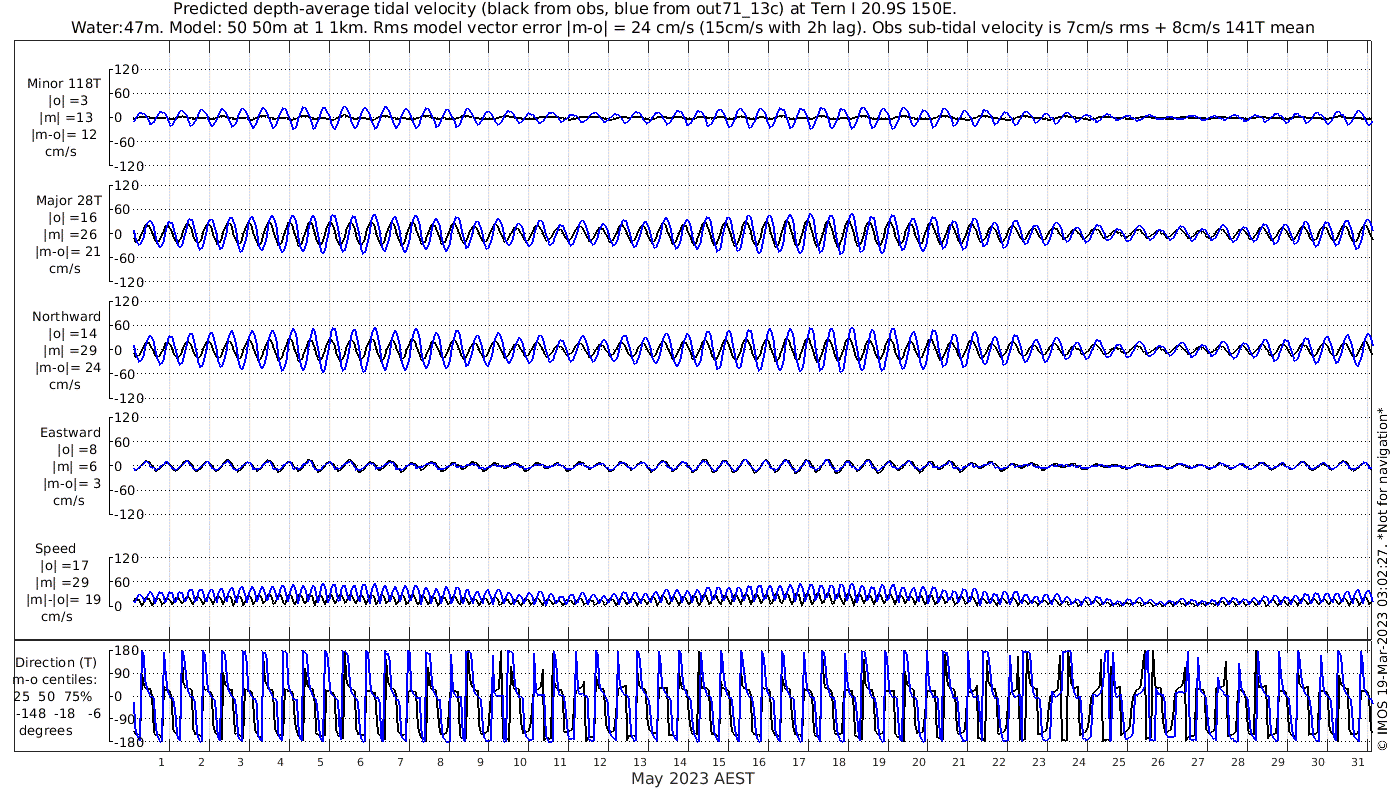Click the 'Predicted depth-average tidal velocity' title line
The image size is (1400, 800).
565,9
